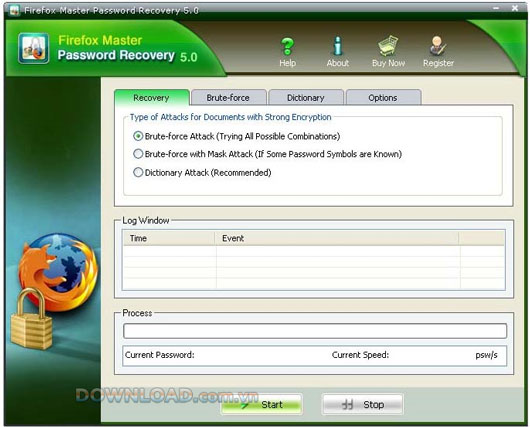The height and width of the screenshot is (427, 530).
Task: Switch to the Brute-force tab
Action: (x=228, y=98)
